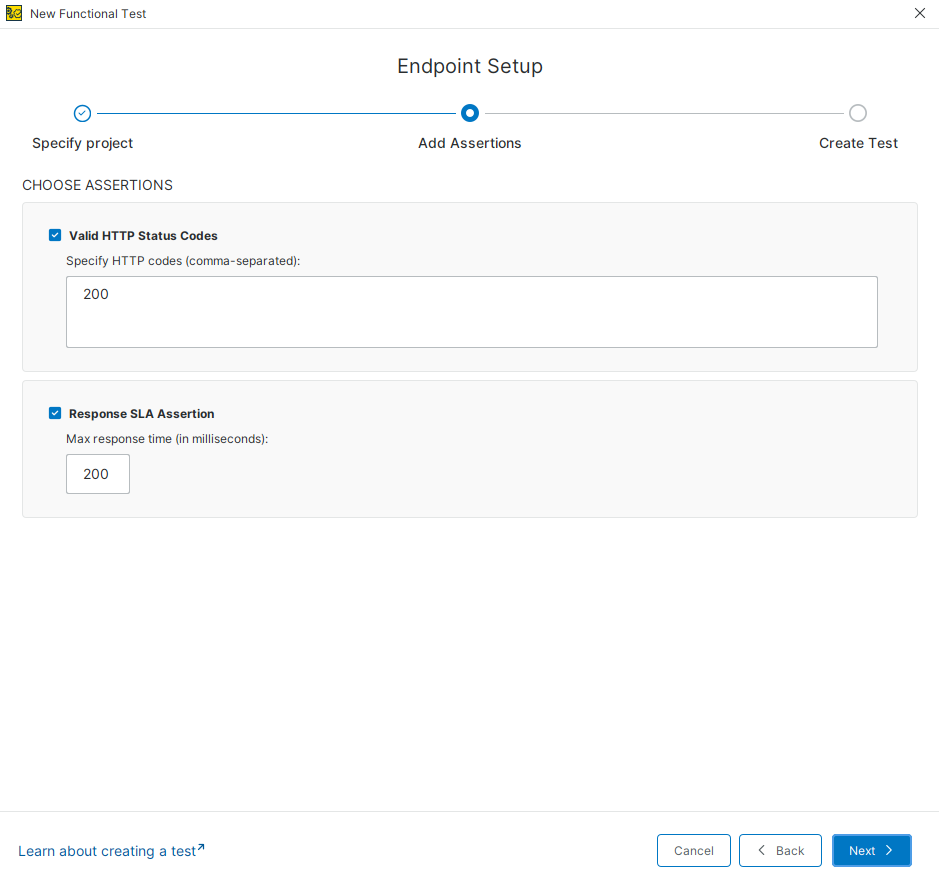Click the max response time field
The width and height of the screenshot is (939, 887).
click(x=98, y=474)
